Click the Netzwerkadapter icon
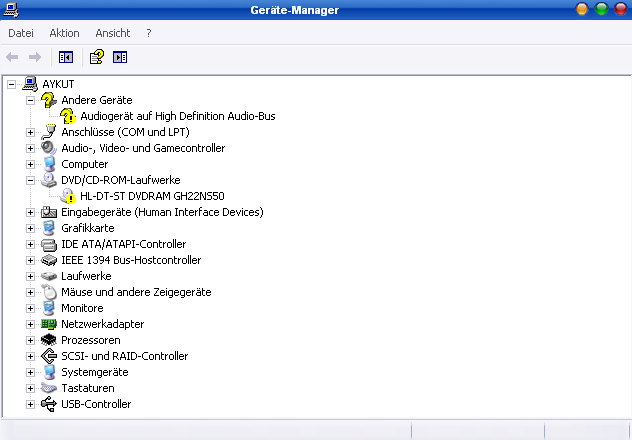 coord(49,324)
